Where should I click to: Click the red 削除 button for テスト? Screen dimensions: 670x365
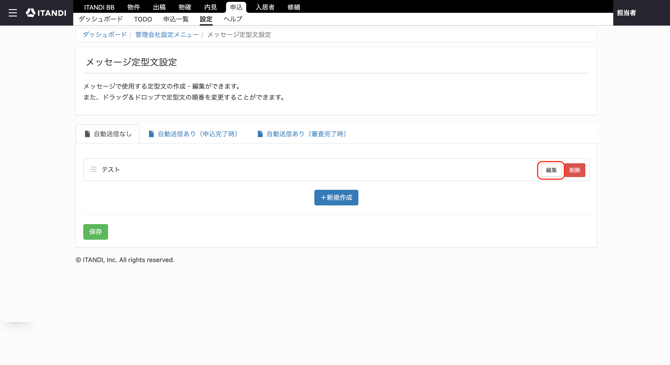pyautogui.click(x=575, y=170)
